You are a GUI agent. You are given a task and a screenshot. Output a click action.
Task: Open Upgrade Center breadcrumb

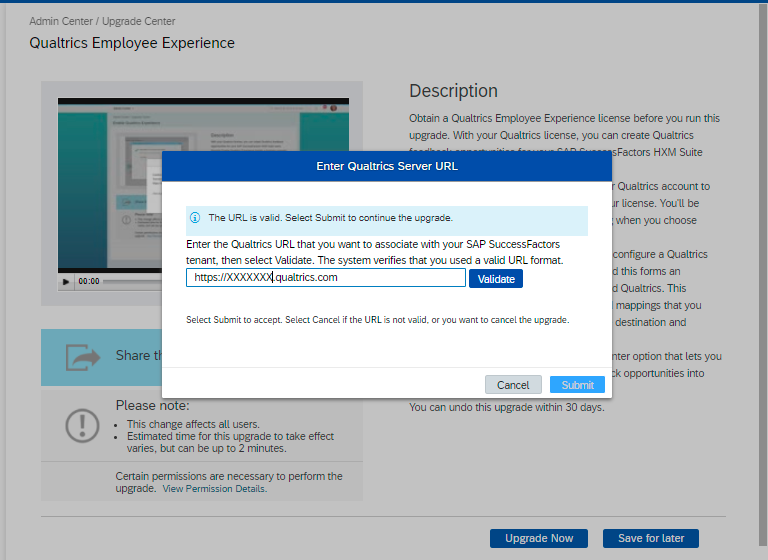click(x=139, y=21)
